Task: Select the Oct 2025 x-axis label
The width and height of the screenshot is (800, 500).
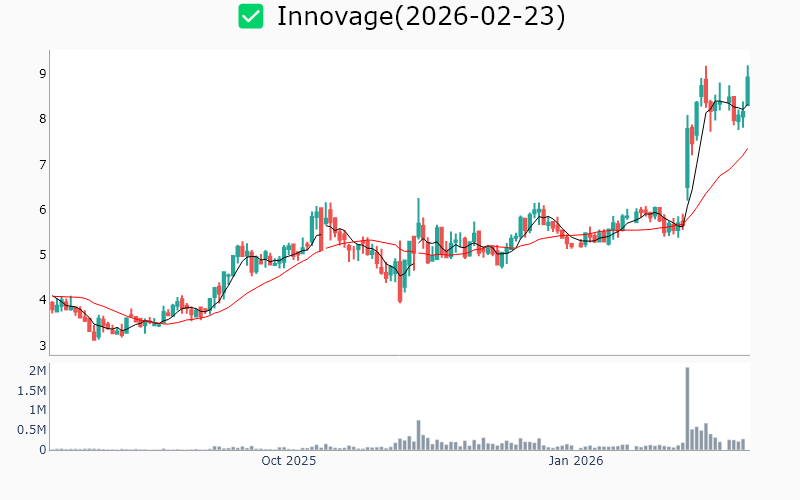Action: pyautogui.click(x=288, y=461)
